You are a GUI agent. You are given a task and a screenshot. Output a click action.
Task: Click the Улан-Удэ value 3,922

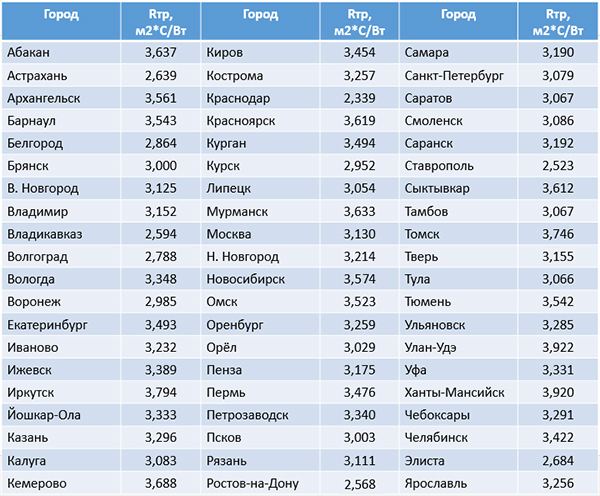(558, 347)
